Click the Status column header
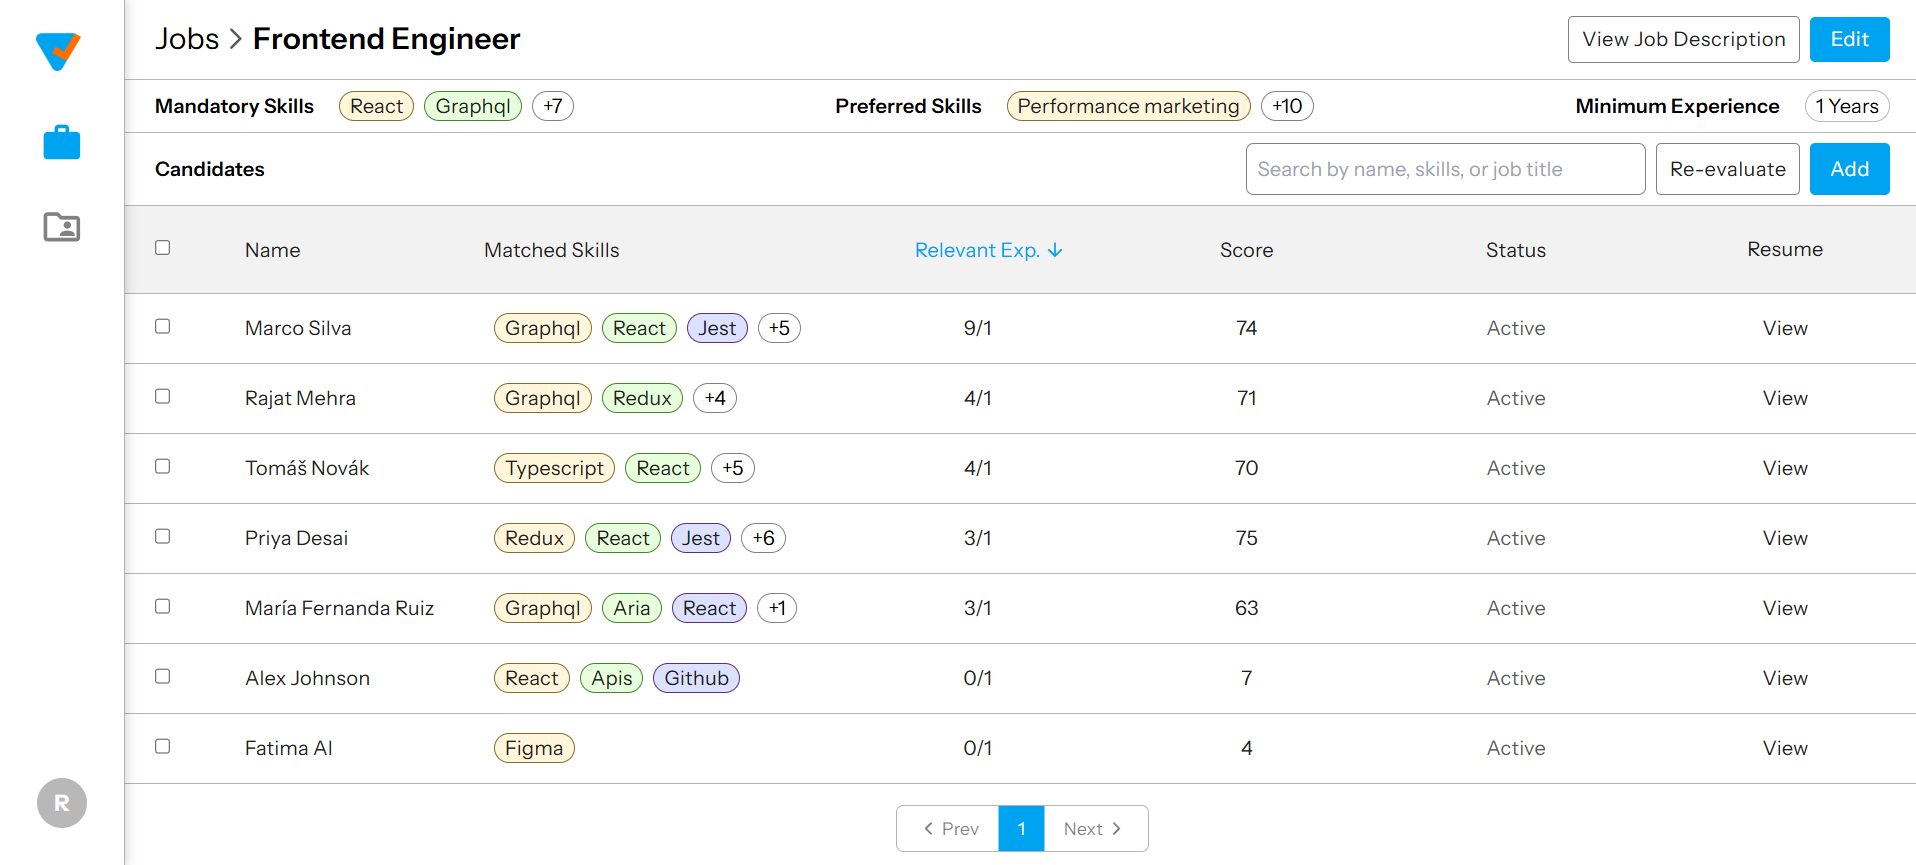 click(x=1516, y=250)
